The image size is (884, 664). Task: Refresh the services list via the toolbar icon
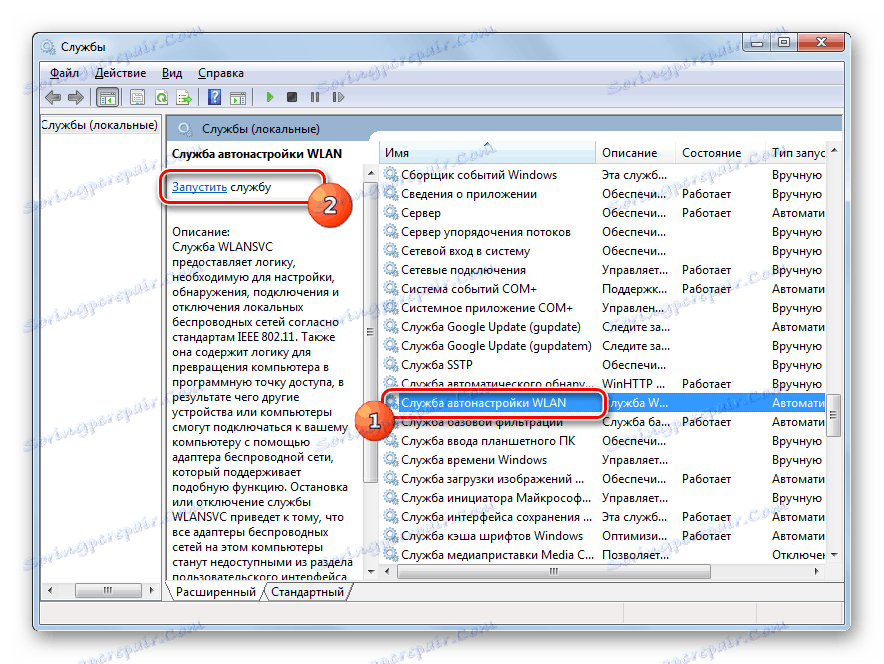pyautogui.click(x=162, y=98)
